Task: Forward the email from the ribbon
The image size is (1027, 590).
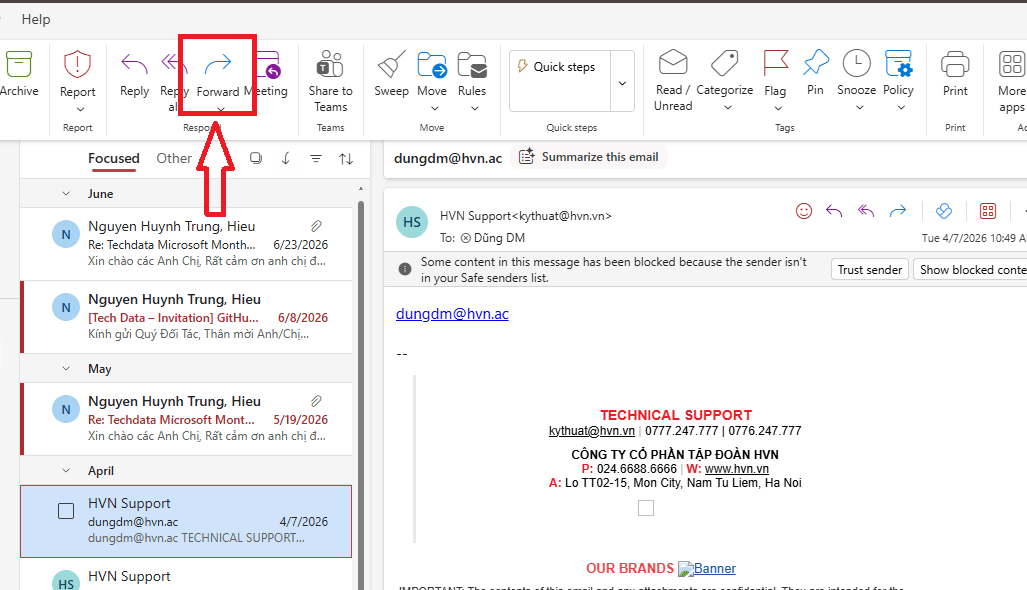Action: [217, 73]
